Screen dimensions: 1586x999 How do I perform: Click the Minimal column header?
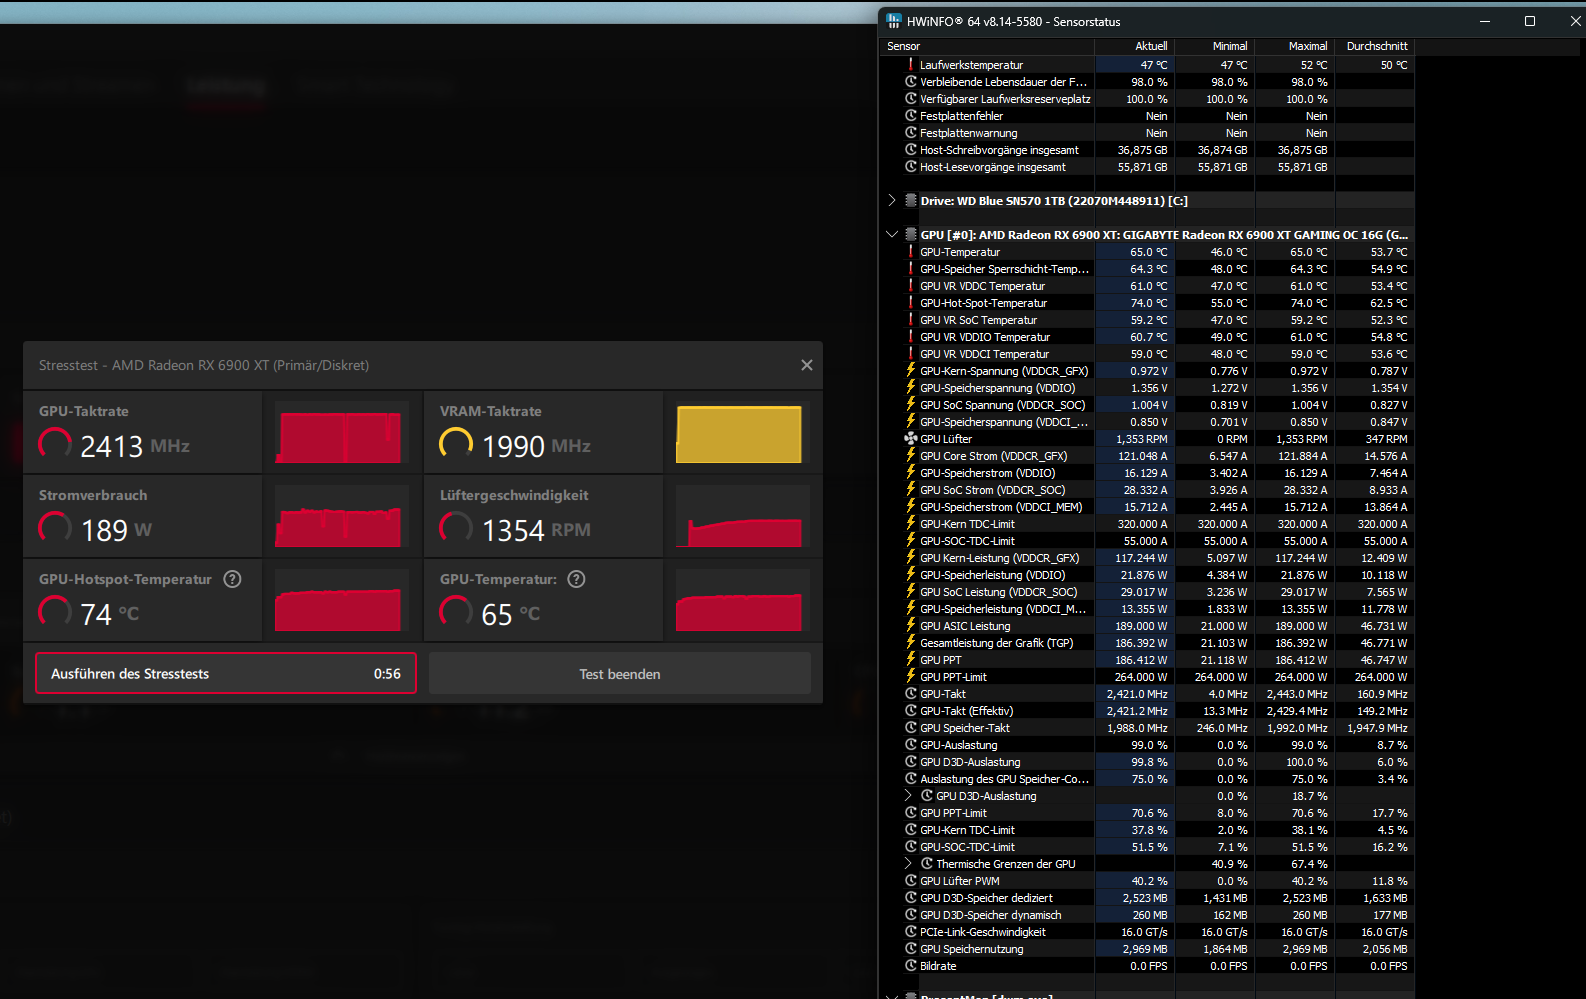pyautogui.click(x=1215, y=46)
